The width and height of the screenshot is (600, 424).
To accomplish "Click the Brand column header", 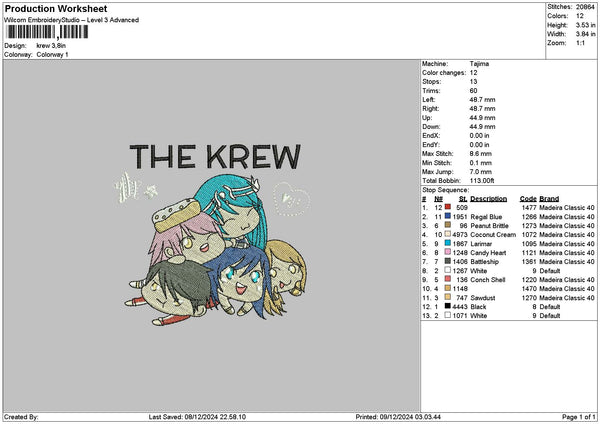I will point(549,199).
